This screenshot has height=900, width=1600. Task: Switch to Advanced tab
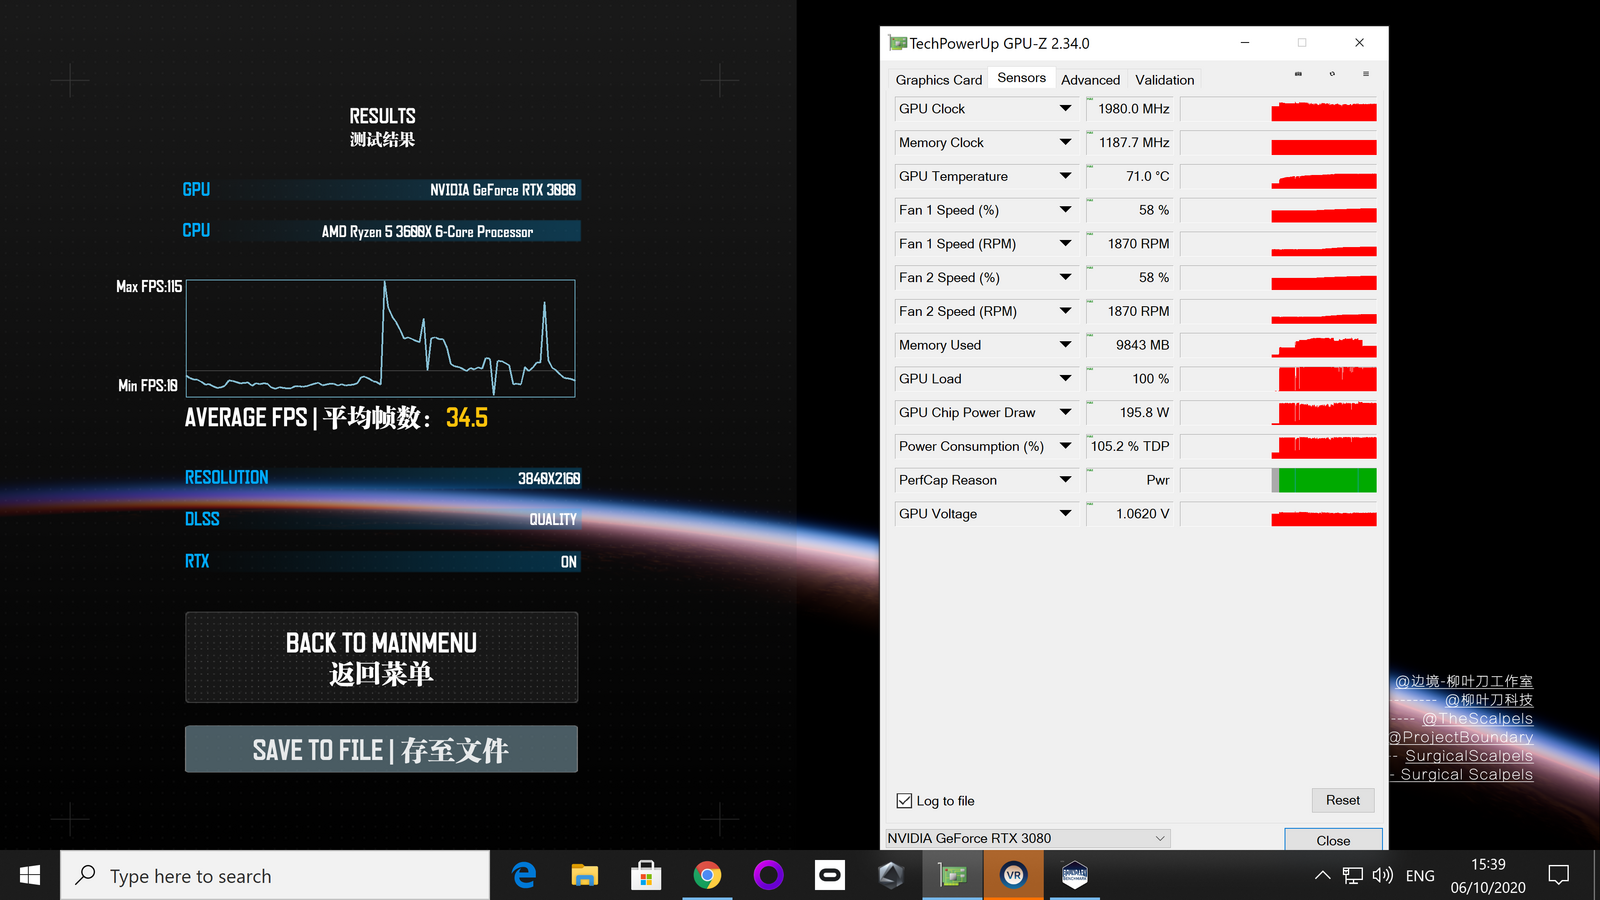click(1090, 80)
